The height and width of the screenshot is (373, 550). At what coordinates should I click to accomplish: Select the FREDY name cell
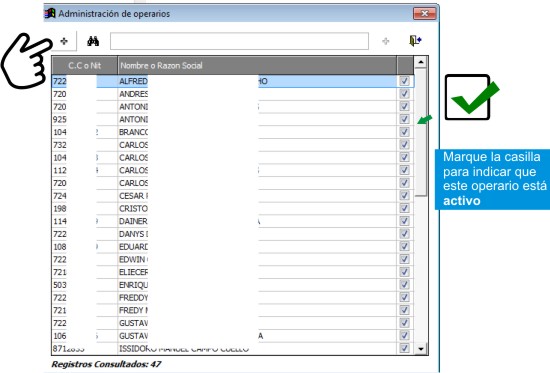[x=257, y=310]
